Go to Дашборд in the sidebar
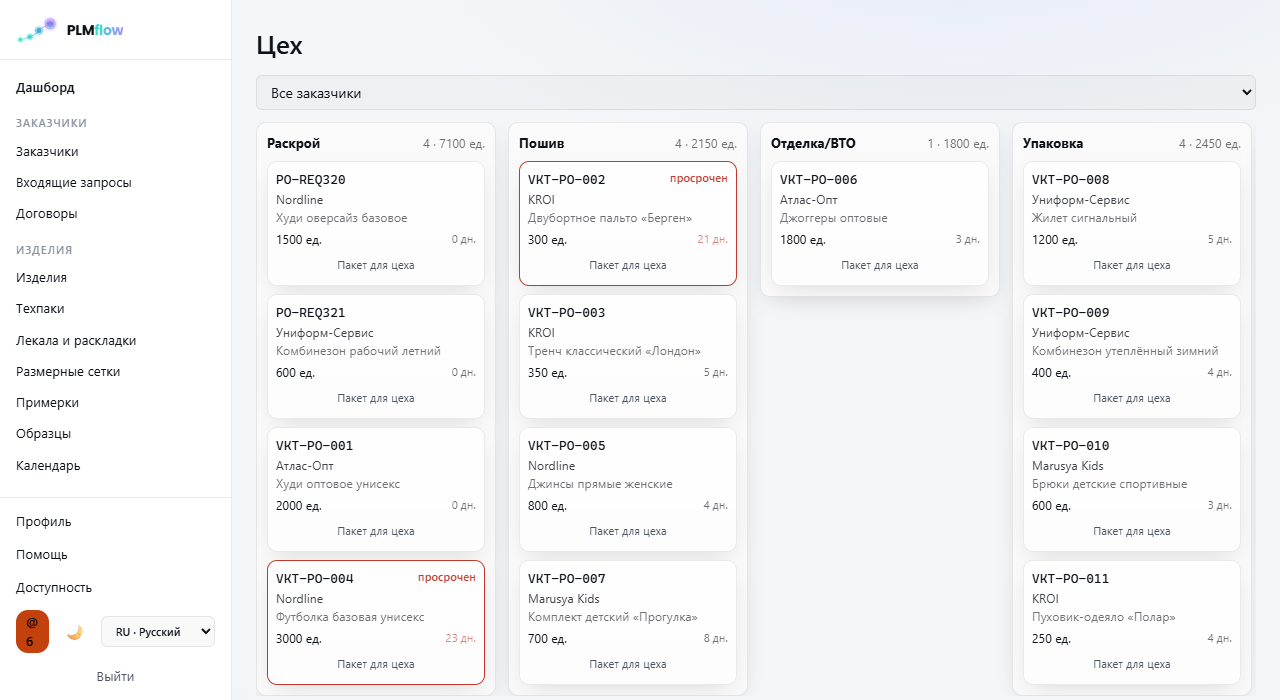 [x=45, y=88]
